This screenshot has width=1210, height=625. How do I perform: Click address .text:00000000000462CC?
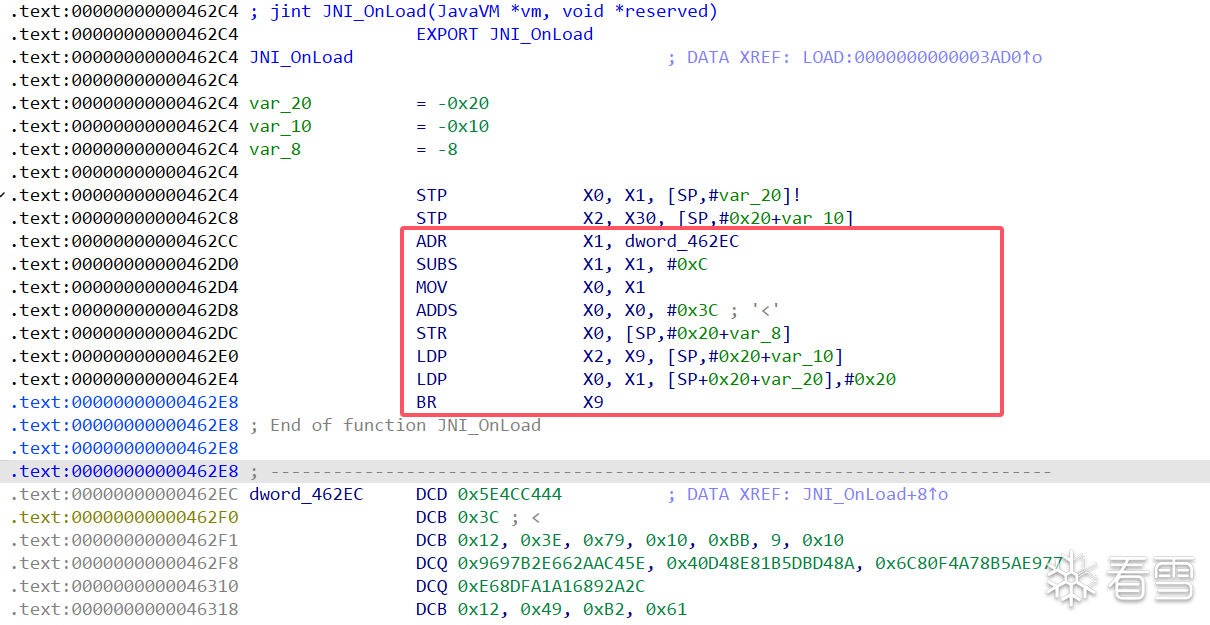pos(125,241)
